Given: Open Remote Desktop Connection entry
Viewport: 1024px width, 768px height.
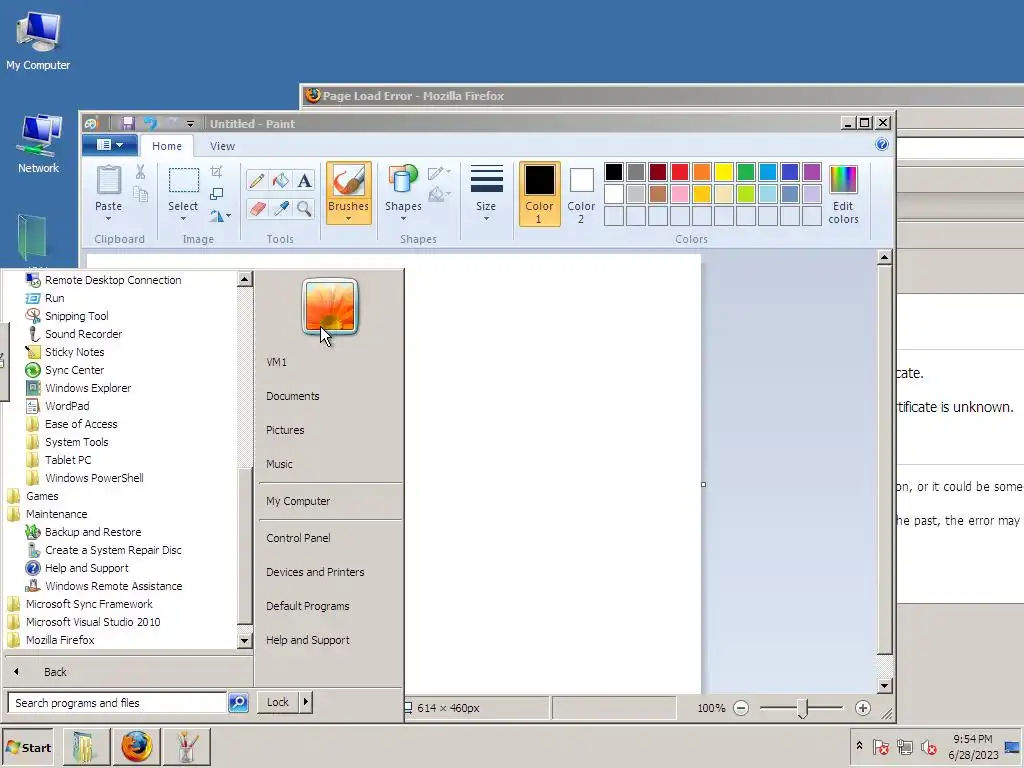Looking at the screenshot, I should coord(113,280).
